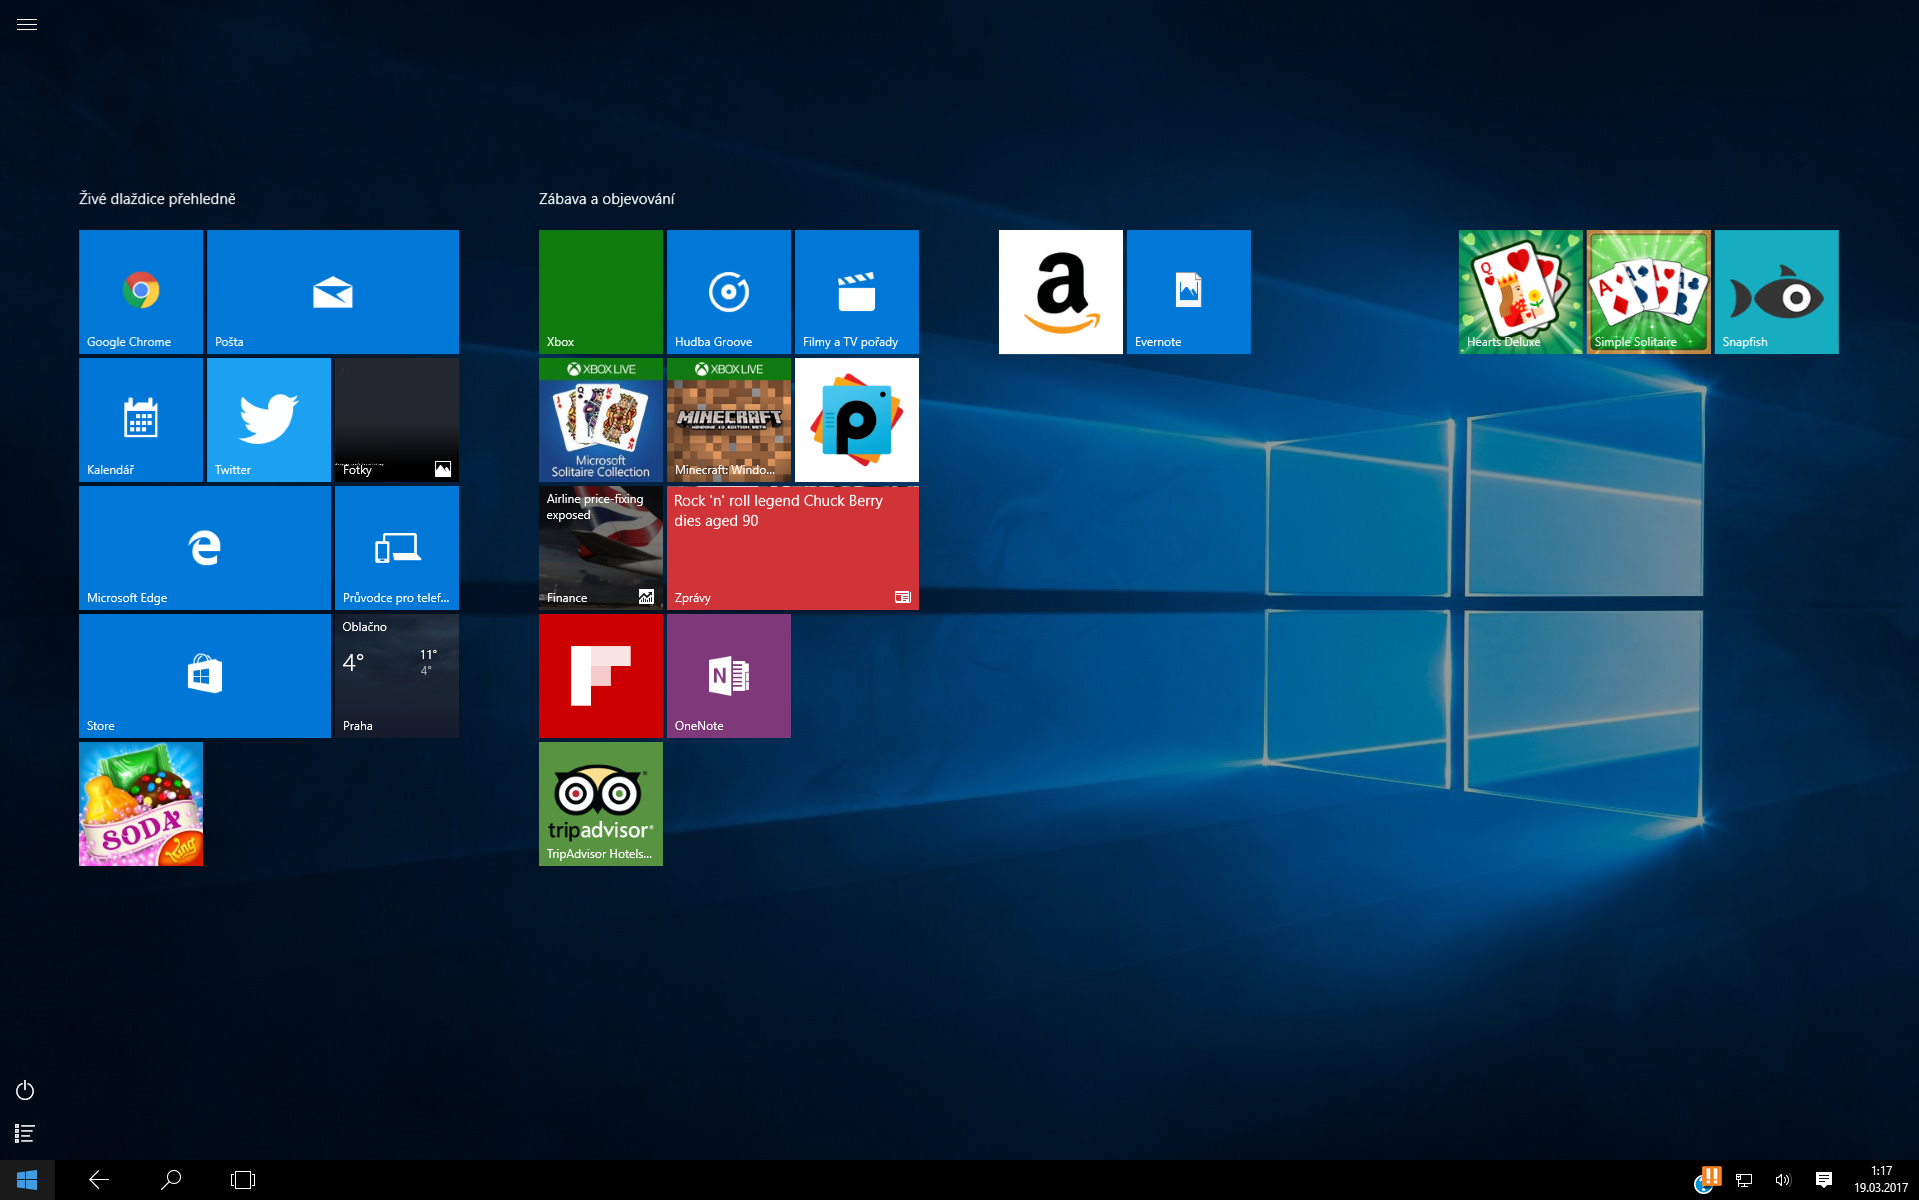Viewport: 1919px width, 1200px height.
Task: Launch Candy Crush Soda tile
Action: coord(141,804)
